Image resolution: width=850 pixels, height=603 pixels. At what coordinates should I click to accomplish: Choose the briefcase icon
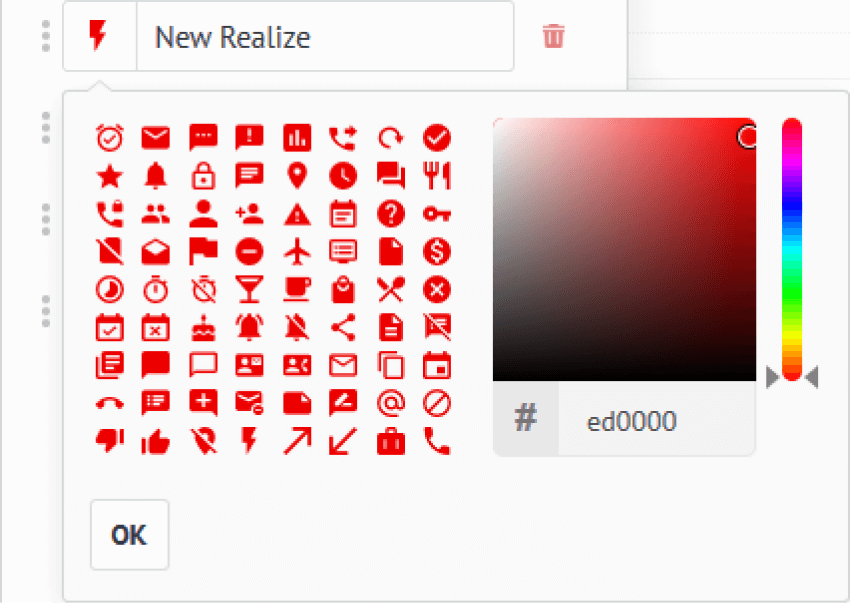tap(391, 441)
